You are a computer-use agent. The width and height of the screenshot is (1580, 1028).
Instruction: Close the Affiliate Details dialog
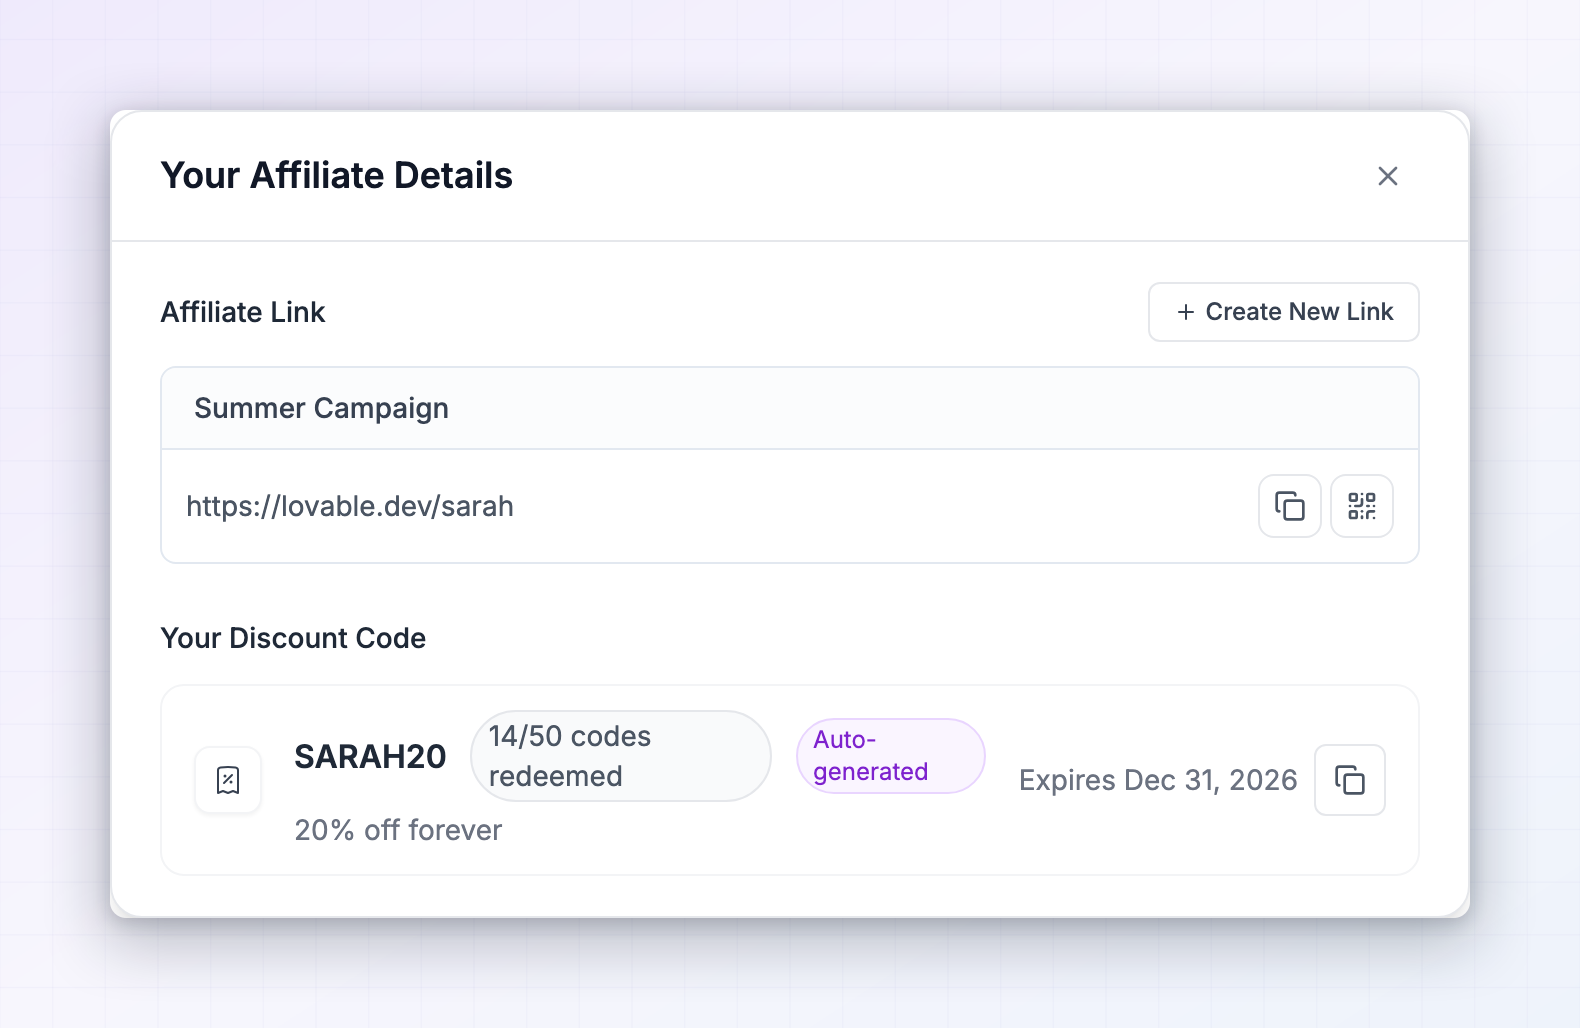1388,176
